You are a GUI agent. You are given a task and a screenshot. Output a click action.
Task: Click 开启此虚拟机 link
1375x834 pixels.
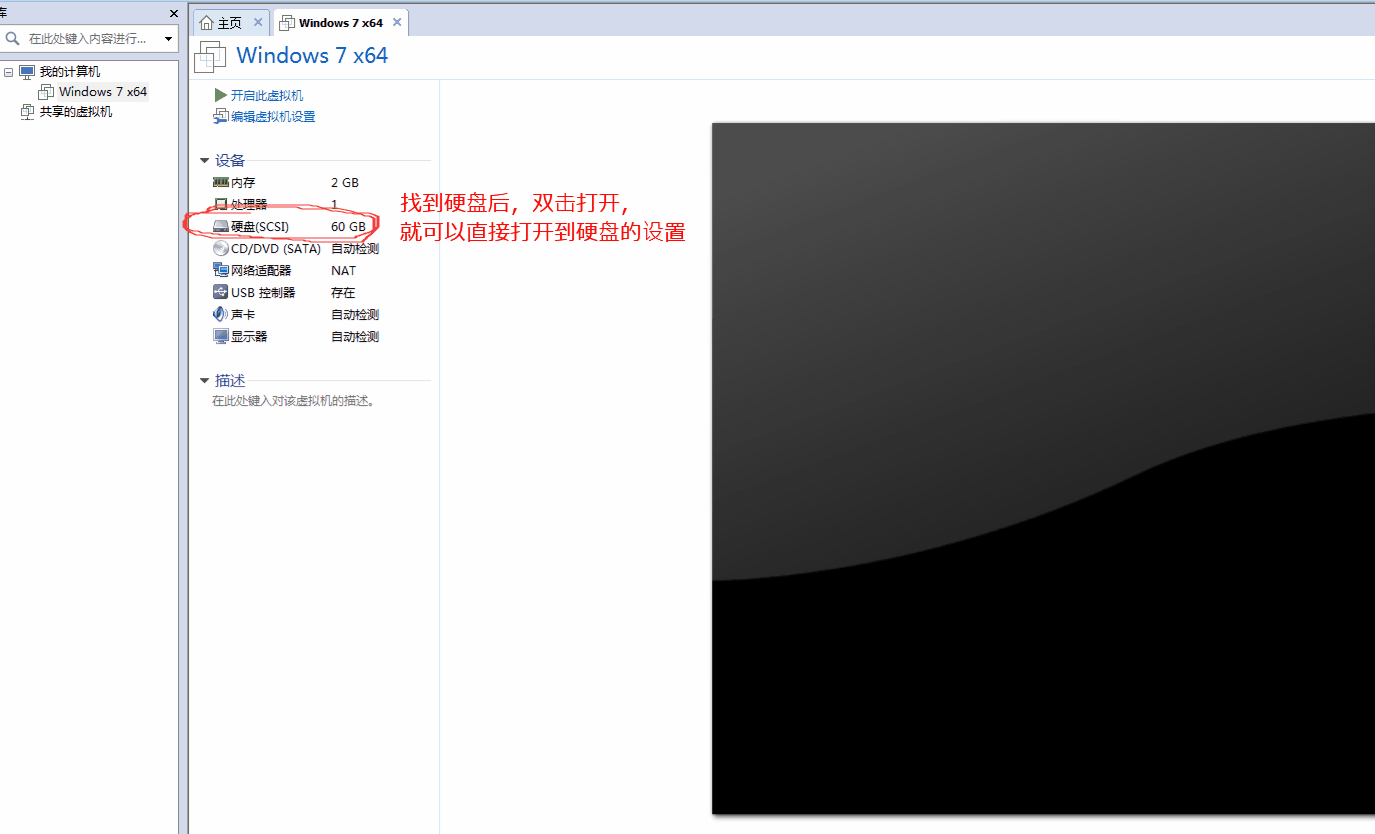click(267, 96)
